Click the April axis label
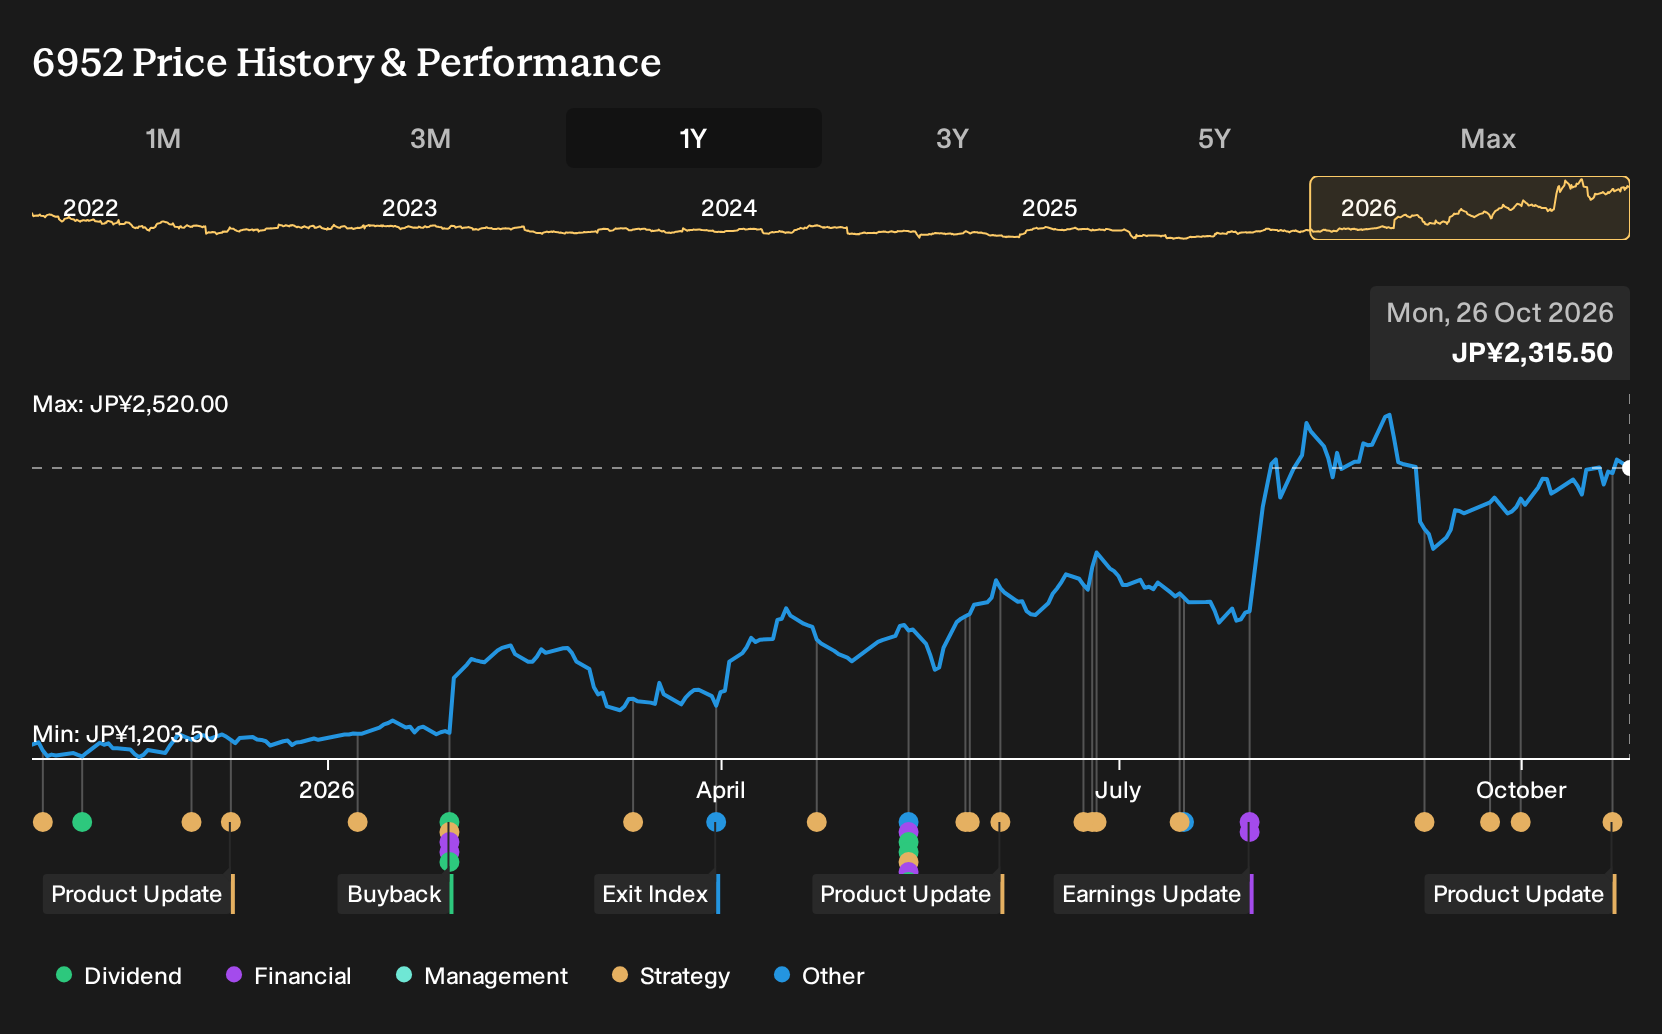The height and width of the screenshot is (1034, 1662). [720, 790]
